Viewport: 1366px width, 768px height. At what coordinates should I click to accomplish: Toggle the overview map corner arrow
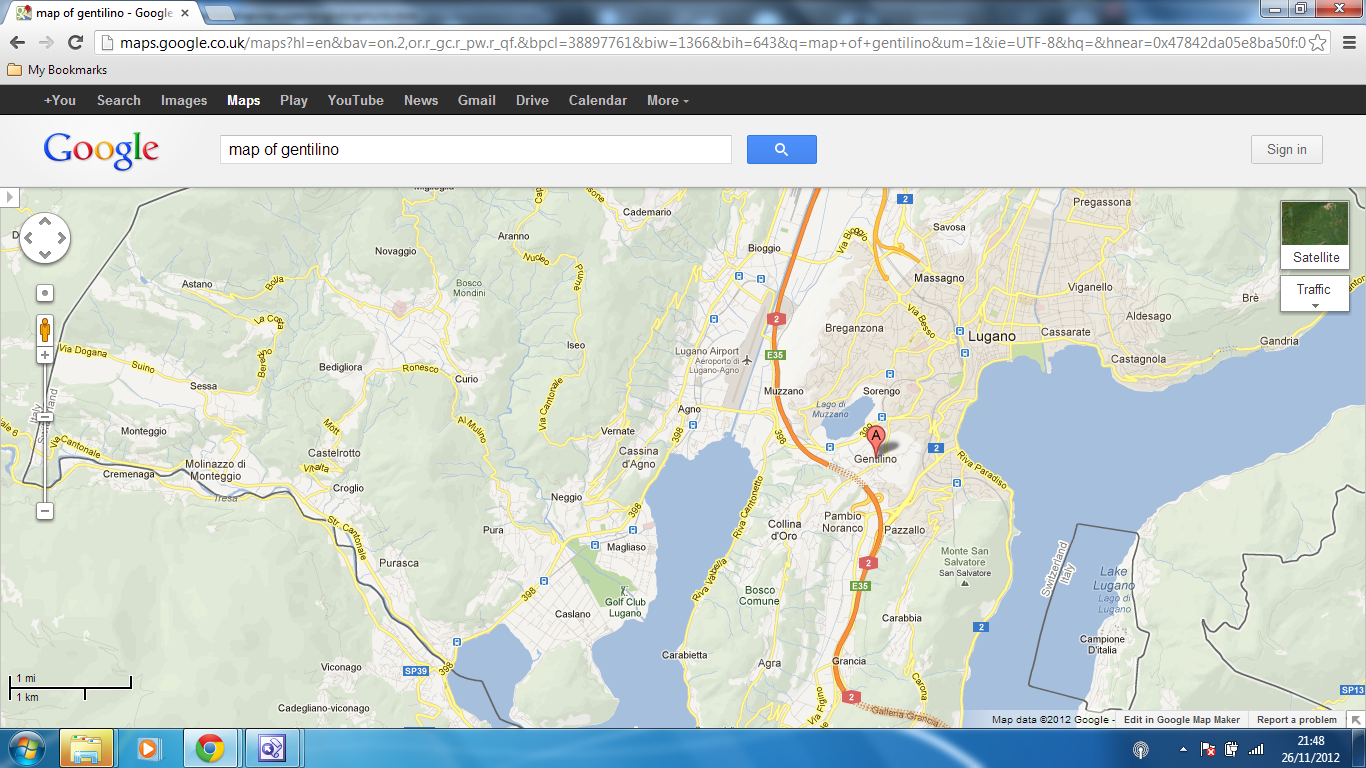[1355, 719]
